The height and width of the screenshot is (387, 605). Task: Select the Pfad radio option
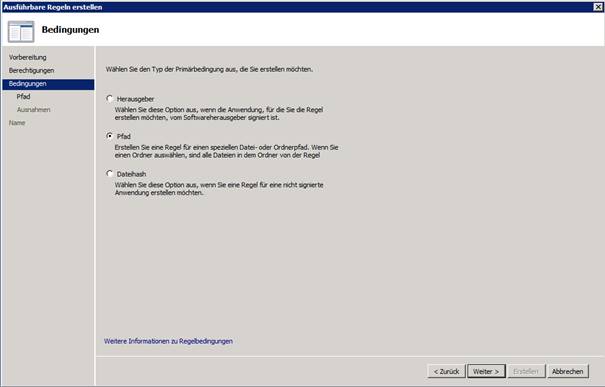pyautogui.click(x=110, y=136)
